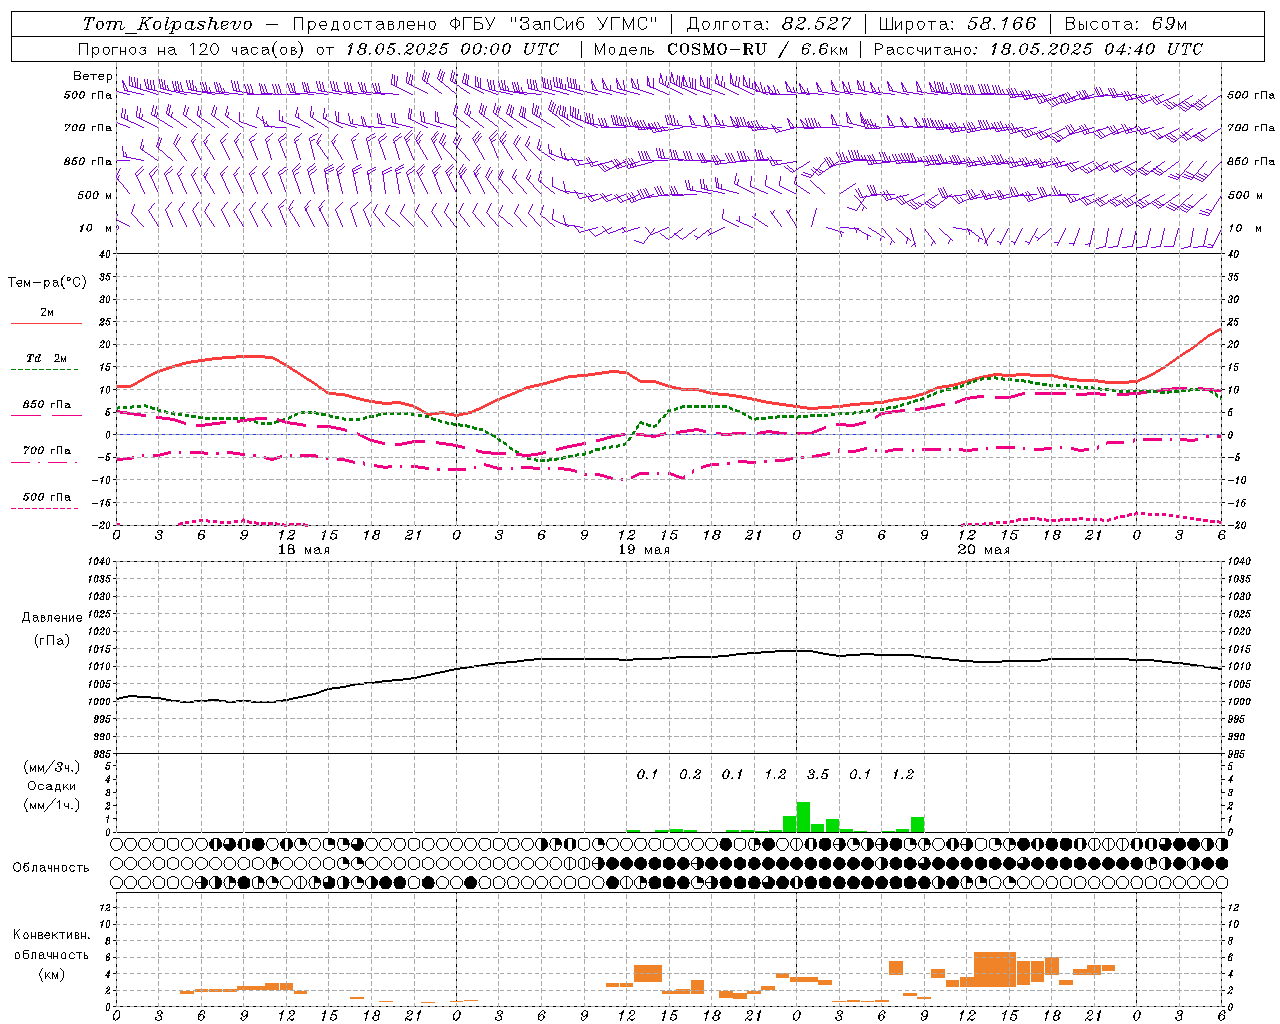Click 850 гПа temperature legend entry
1280x1024 pixels.
(46, 409)
